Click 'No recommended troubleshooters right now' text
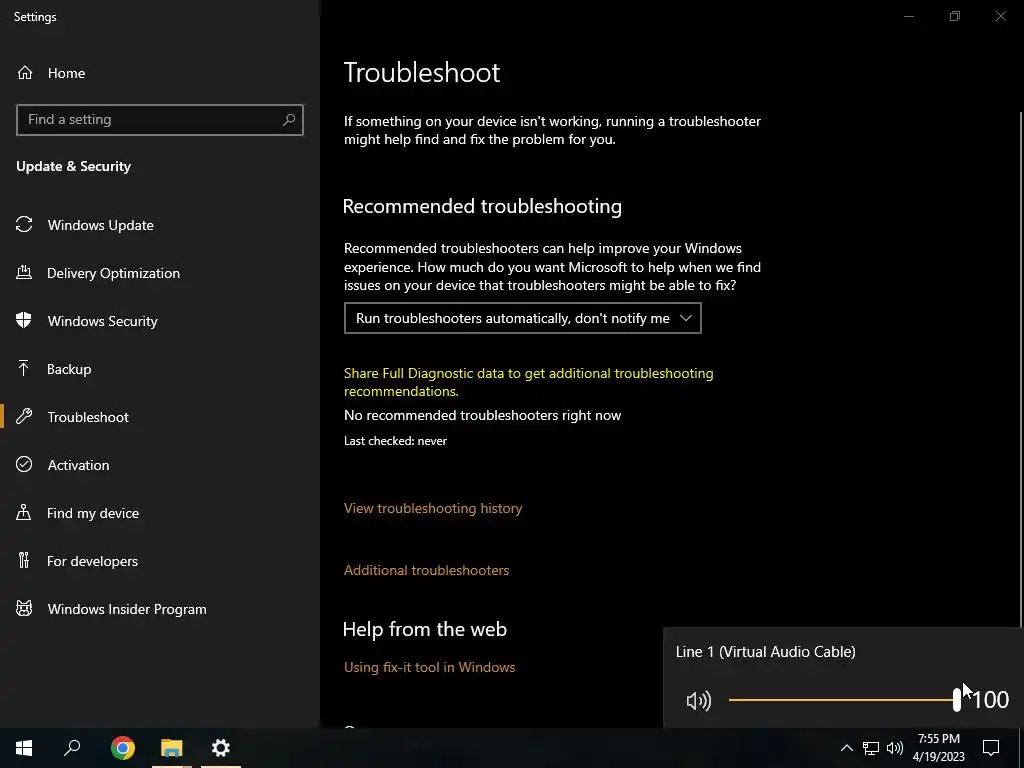The height and width of the screenshot is (768, 1024). (483, 415)
